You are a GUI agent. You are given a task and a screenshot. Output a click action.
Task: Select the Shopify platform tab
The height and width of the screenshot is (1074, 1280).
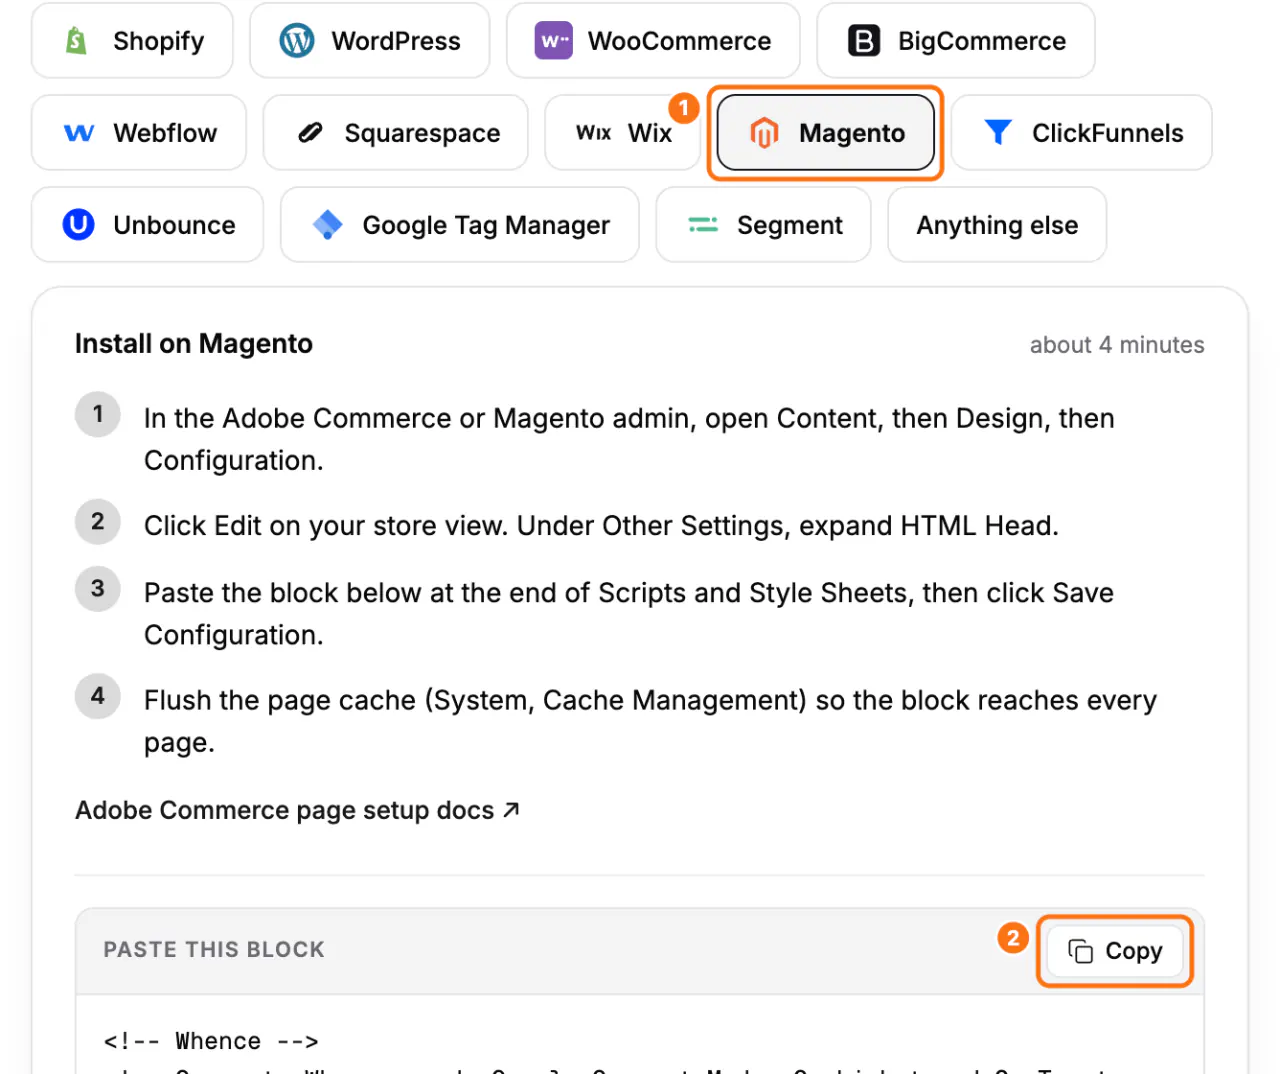(132, 41)
